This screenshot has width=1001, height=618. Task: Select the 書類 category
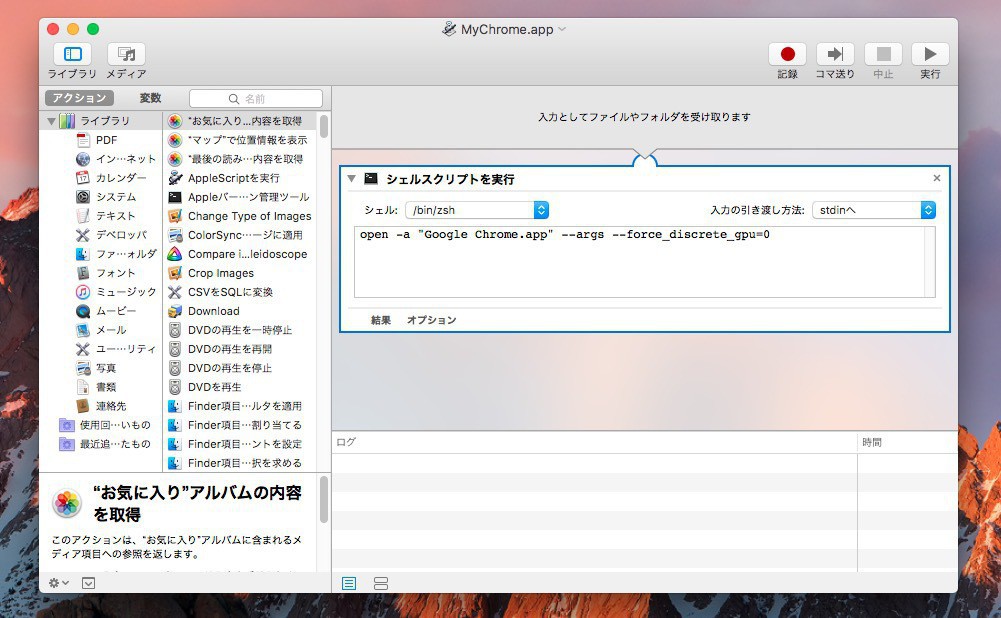(97, 387)
